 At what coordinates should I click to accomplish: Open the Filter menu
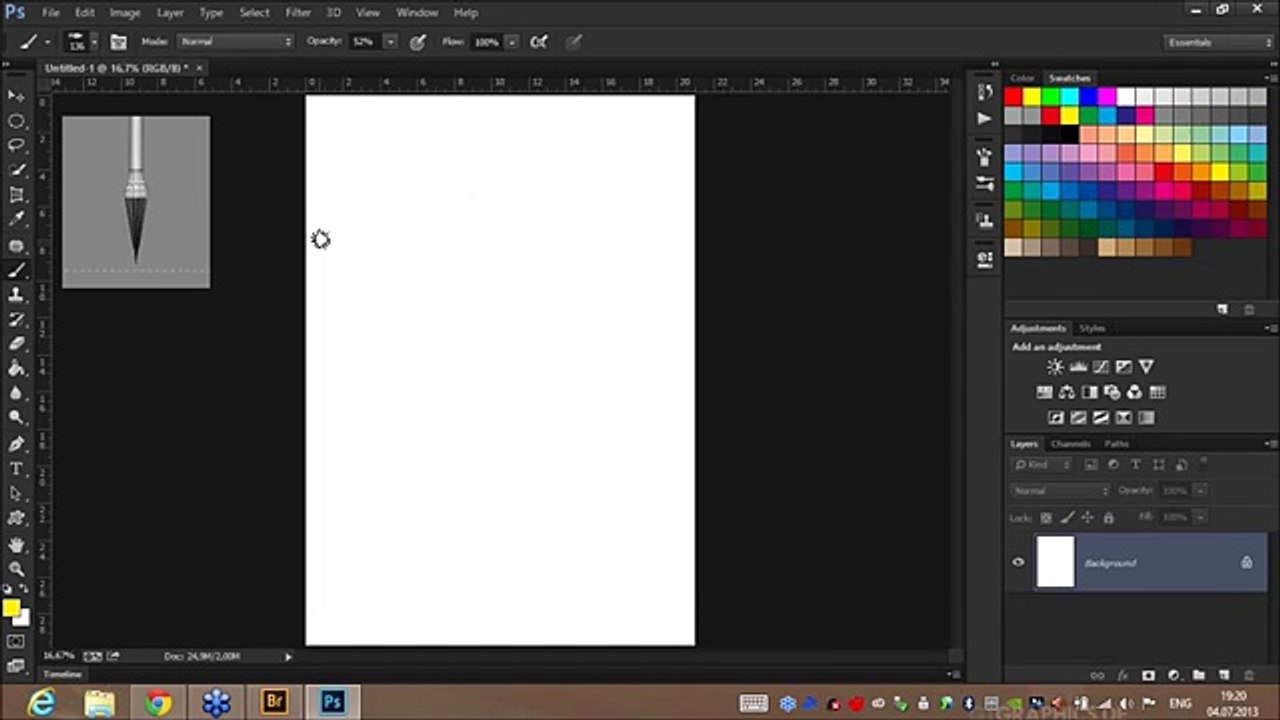(298, 13)
